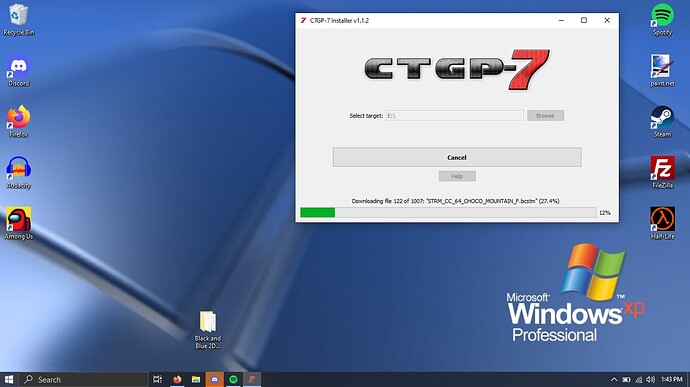Switch to Discord in the taskbar
The width and height of the screenshot is (690, 387).
coord(214,380)
